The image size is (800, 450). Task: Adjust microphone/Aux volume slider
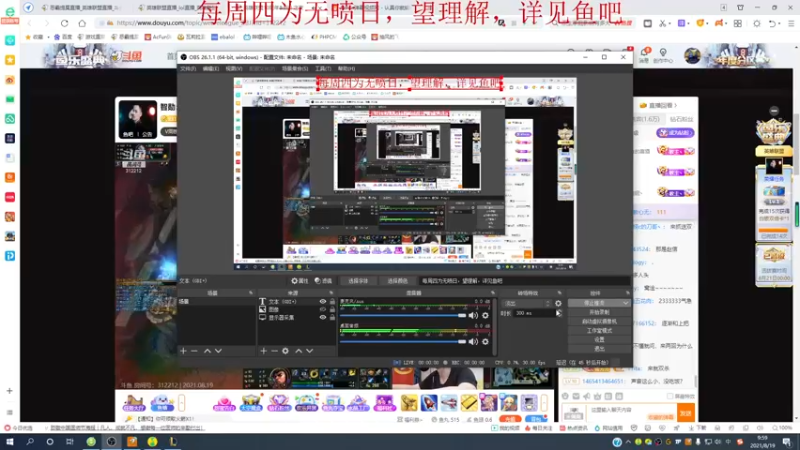[403, 315]
